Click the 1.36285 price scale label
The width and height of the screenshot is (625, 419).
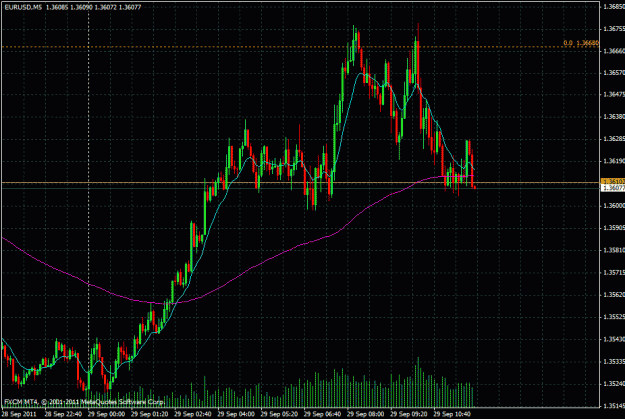[614, 139]
